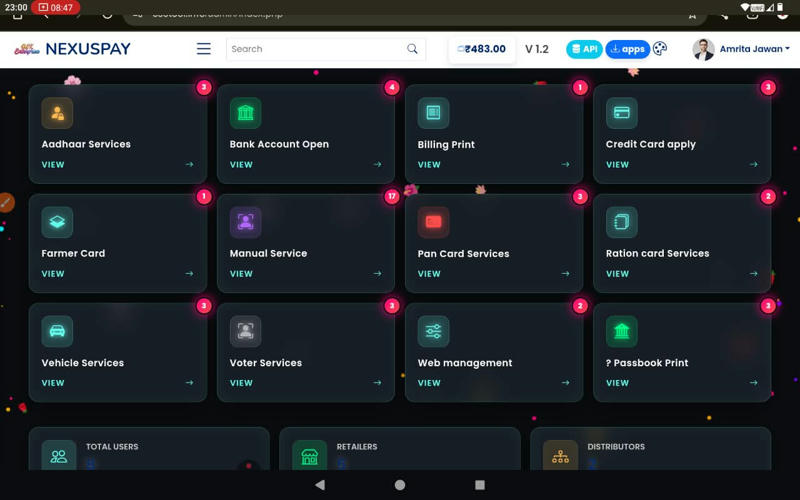
Task: Open the hamburger menu icon
Action: coord(204,48)
